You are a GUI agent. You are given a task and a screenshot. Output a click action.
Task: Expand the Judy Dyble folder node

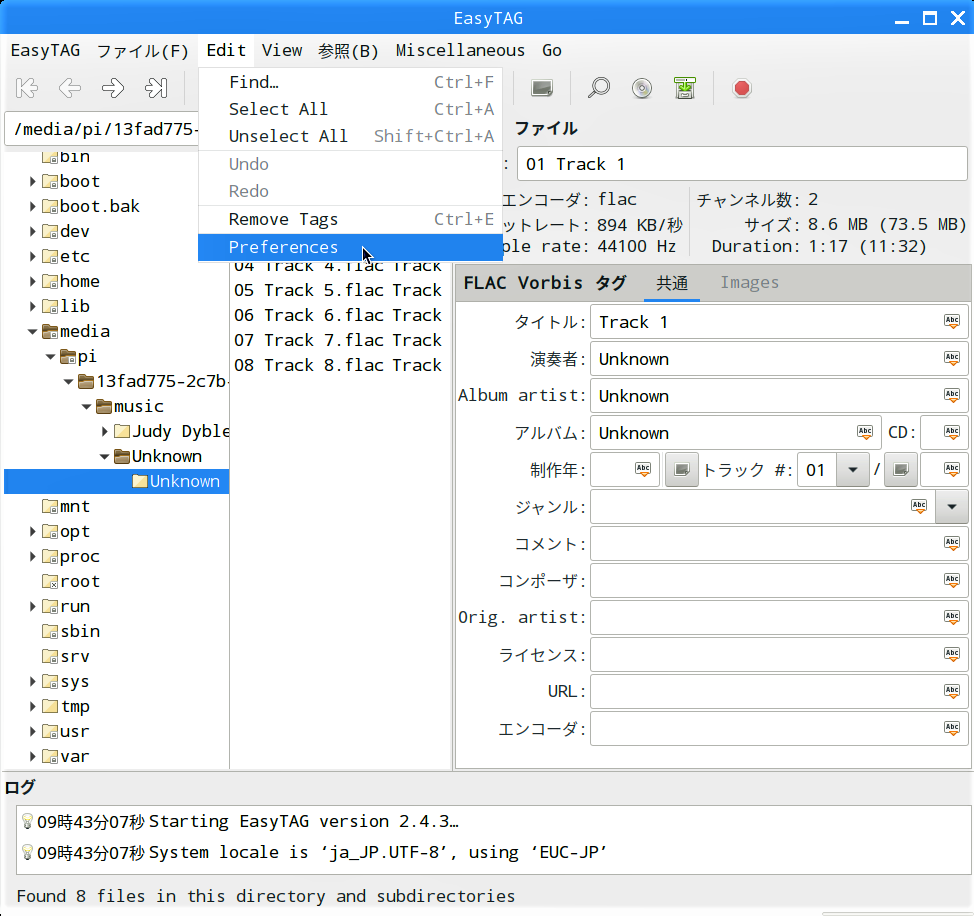click(x=104, y=432)
